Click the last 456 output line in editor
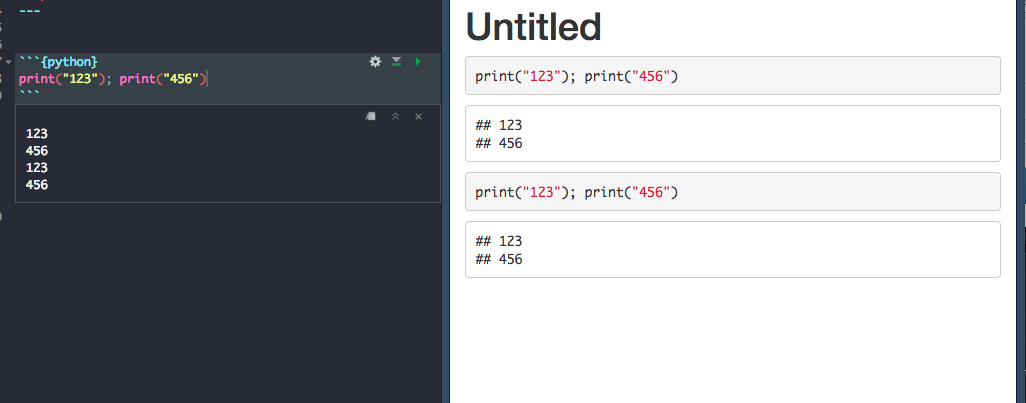 [x=37, y=184]
